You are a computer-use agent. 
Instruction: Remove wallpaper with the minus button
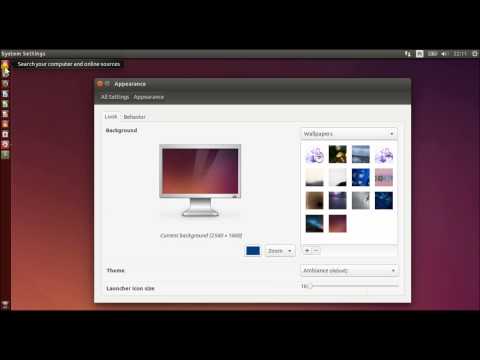point(316,250)
